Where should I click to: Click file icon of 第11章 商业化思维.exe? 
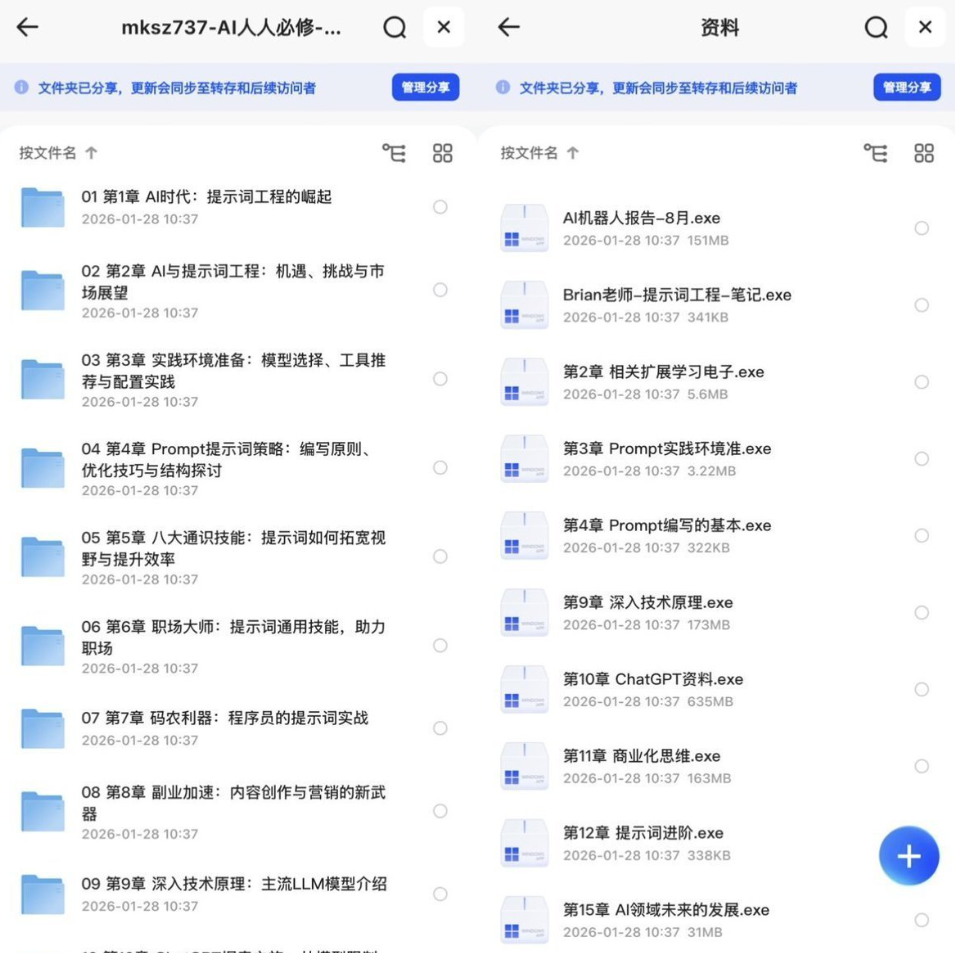524,766
